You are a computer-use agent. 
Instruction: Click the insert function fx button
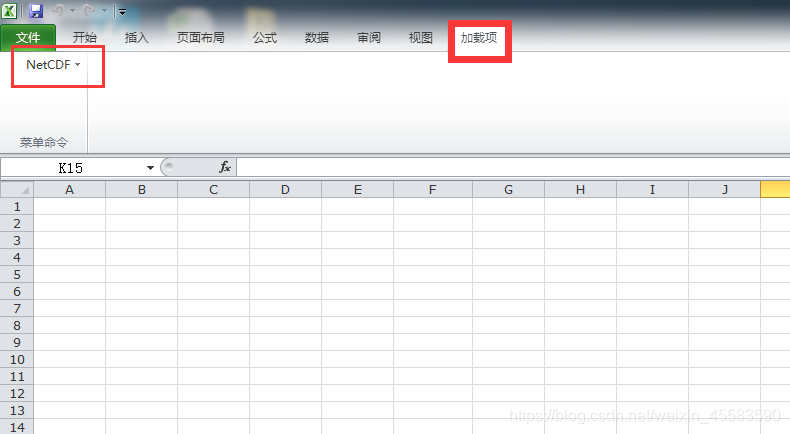(225, 167)
